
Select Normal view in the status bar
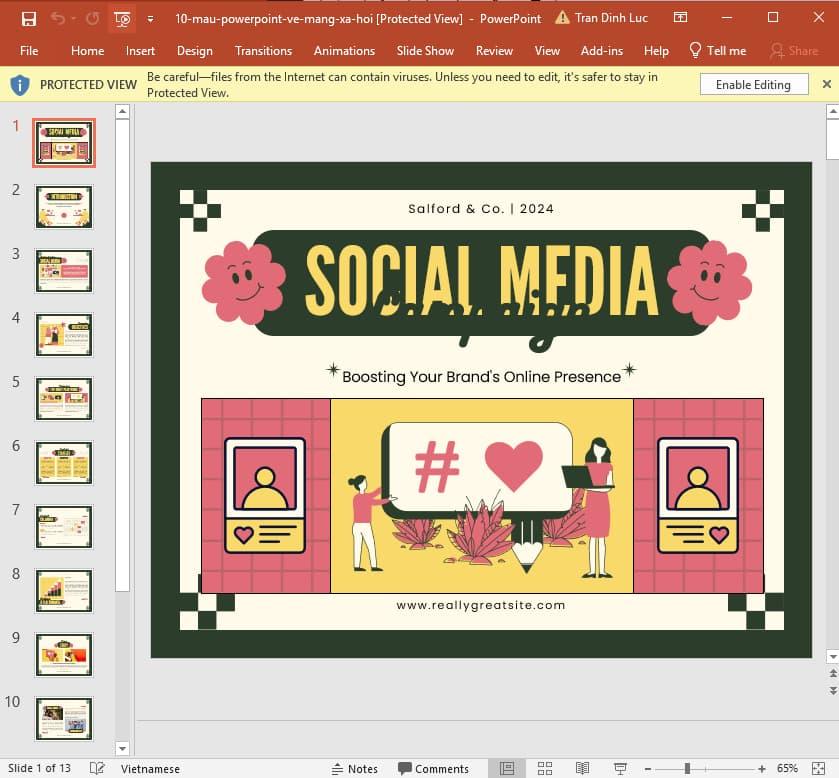coord(508,767)
